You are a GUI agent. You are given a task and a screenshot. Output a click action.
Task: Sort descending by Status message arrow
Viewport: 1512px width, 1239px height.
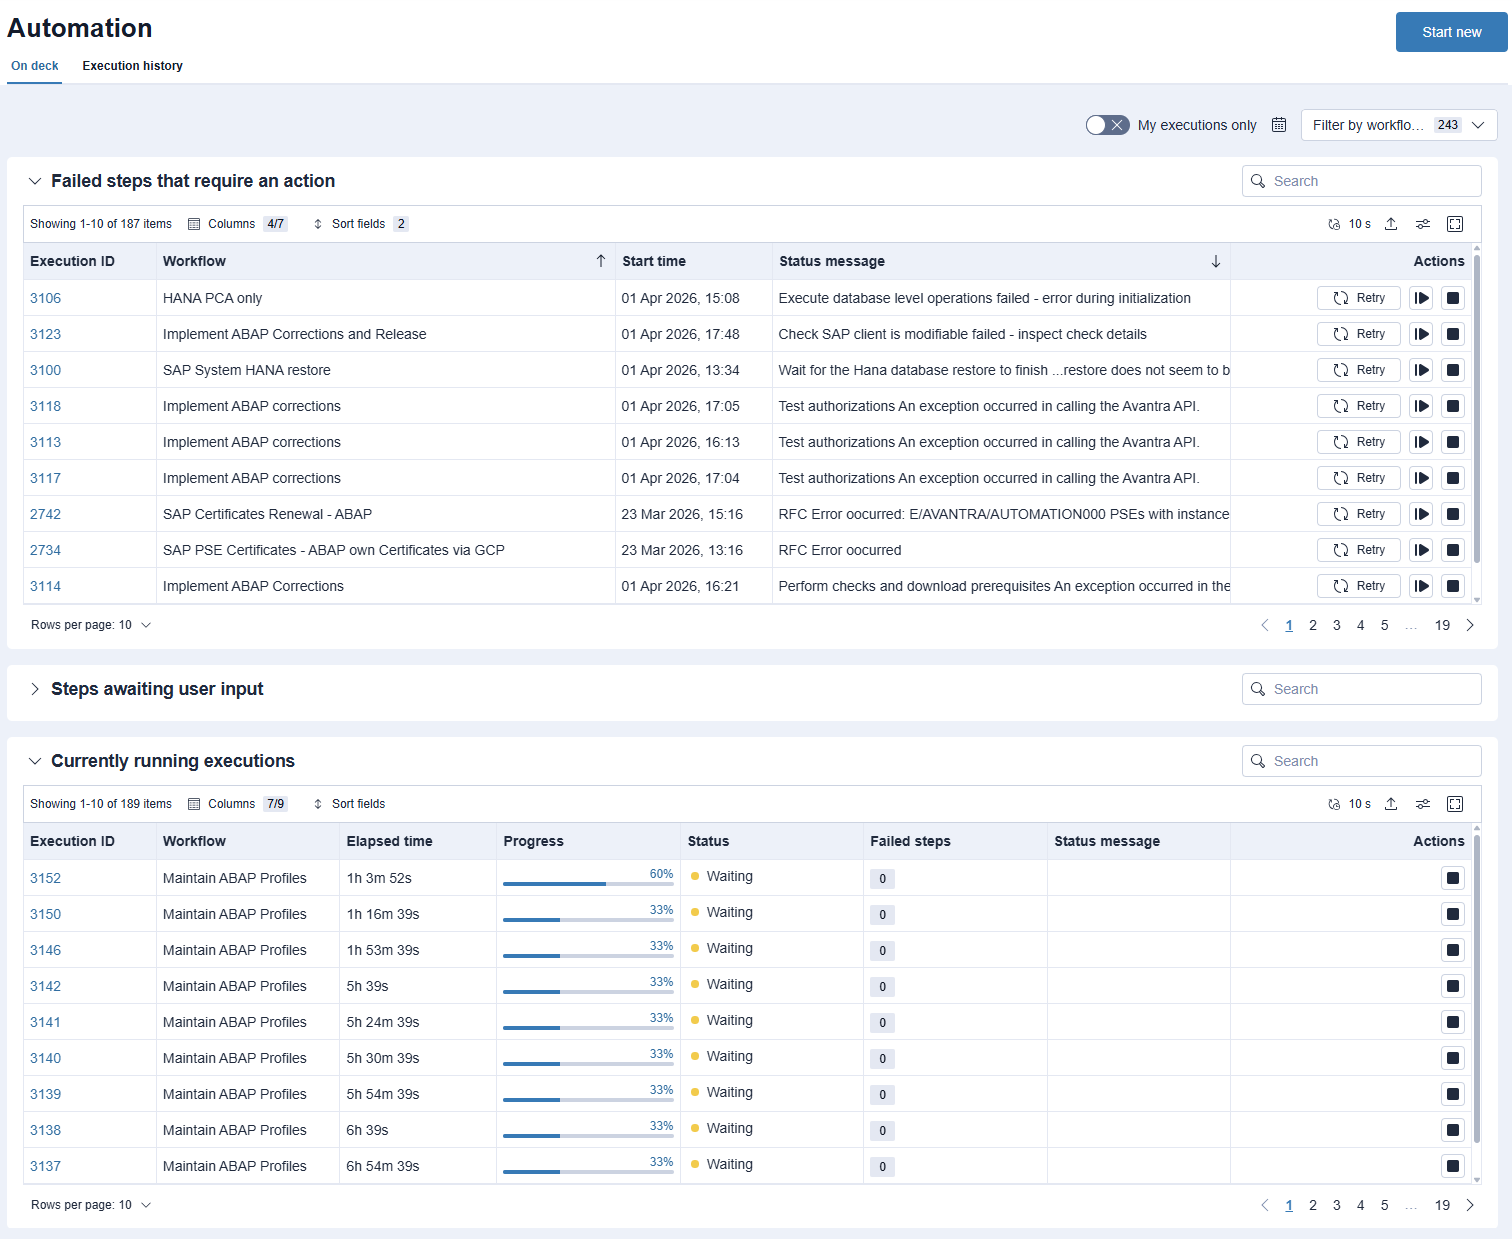tap(1216, 261)
